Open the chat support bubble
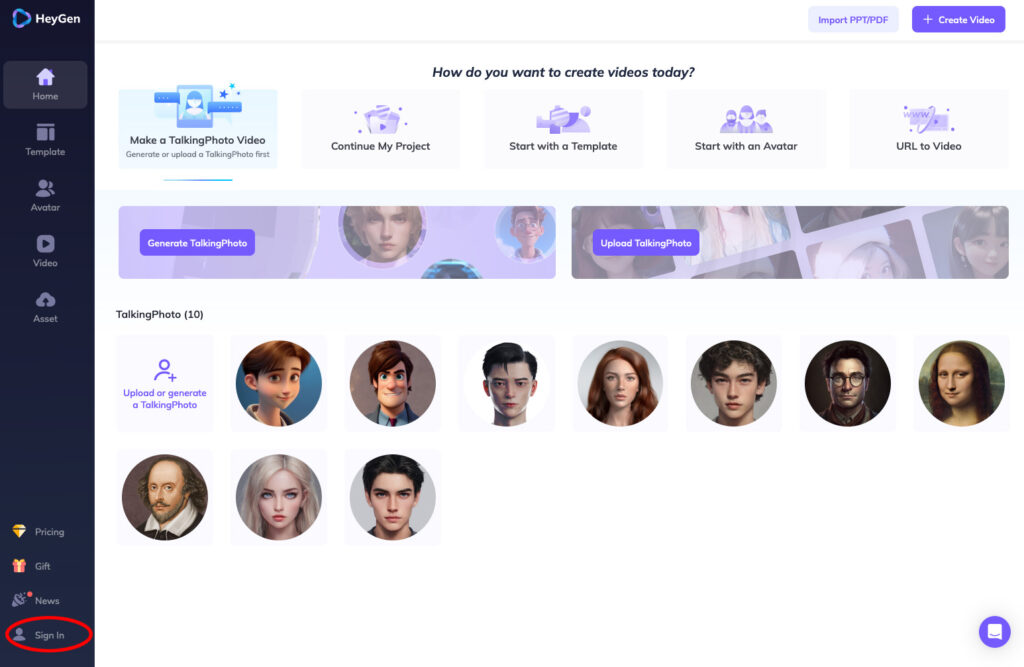The image size is (1024, 667). point(994,632)
